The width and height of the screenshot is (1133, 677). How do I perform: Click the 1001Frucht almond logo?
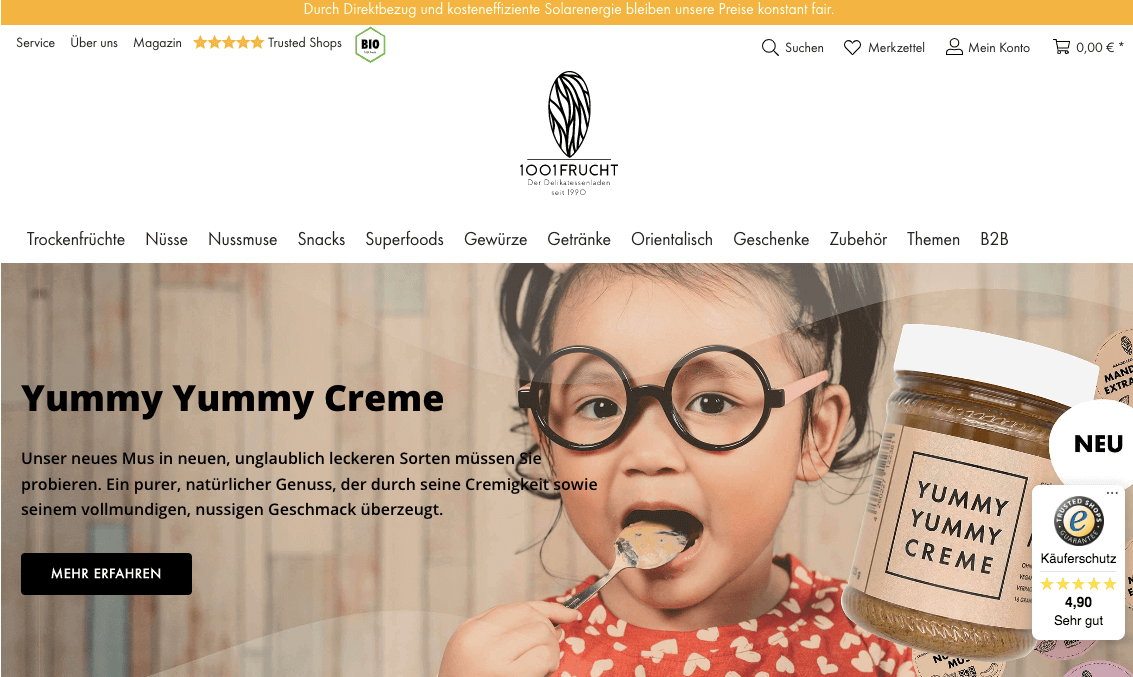569,134
